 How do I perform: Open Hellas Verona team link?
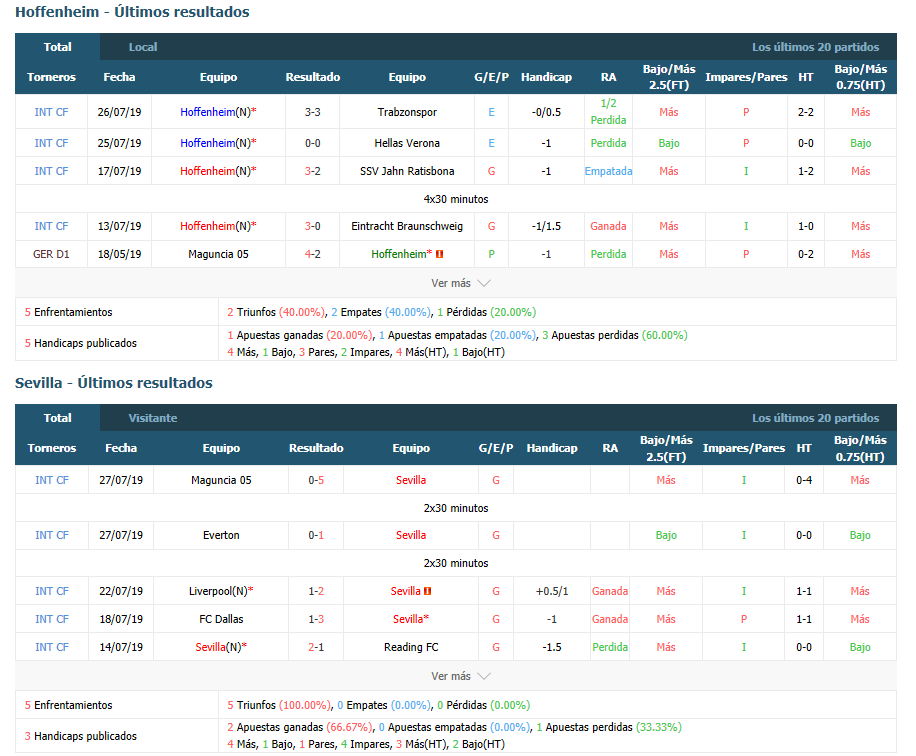407,143
